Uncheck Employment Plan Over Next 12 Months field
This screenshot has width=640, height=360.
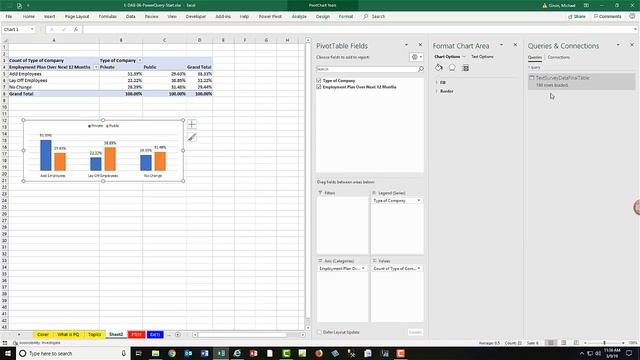click(319, 87)
